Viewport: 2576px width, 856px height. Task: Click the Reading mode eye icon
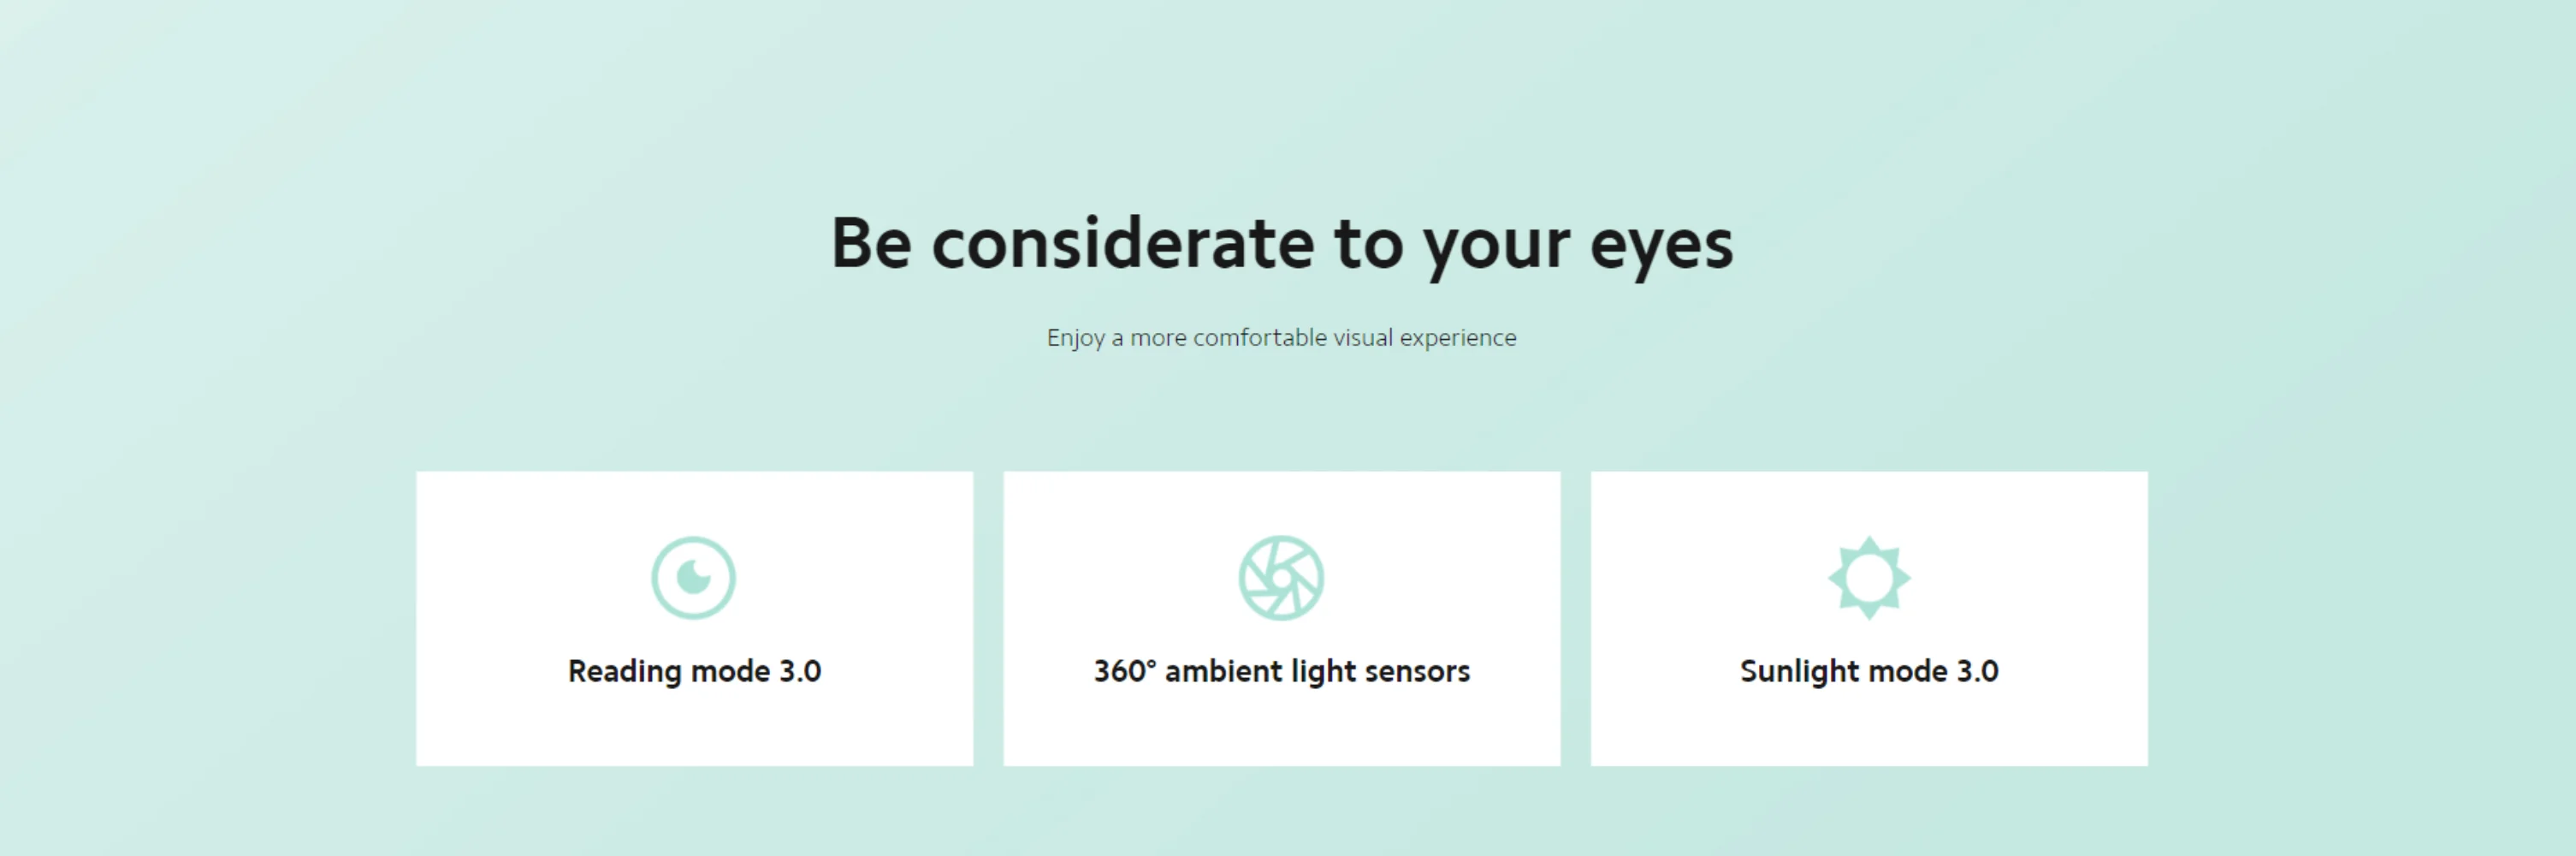click(693, 578)
